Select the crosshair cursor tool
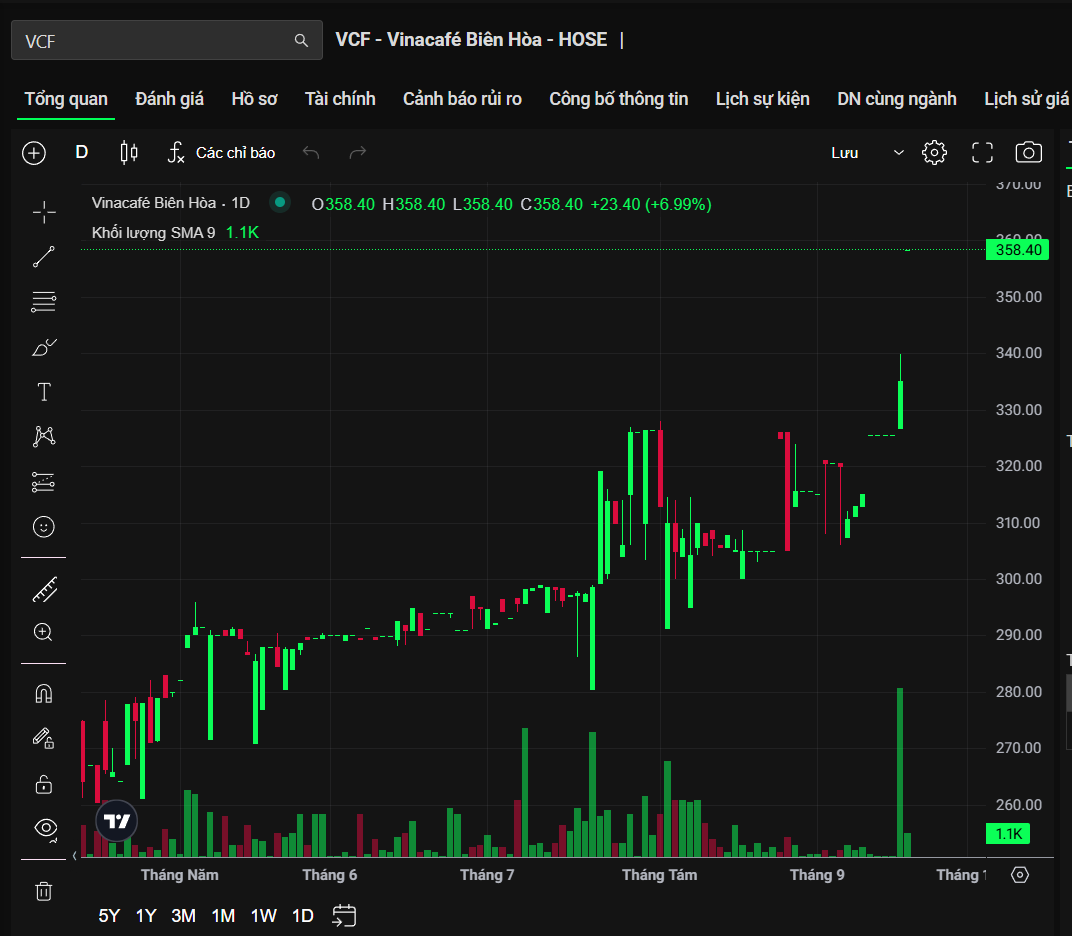This screenshot has height=936, width=1072. pos(44,212)
